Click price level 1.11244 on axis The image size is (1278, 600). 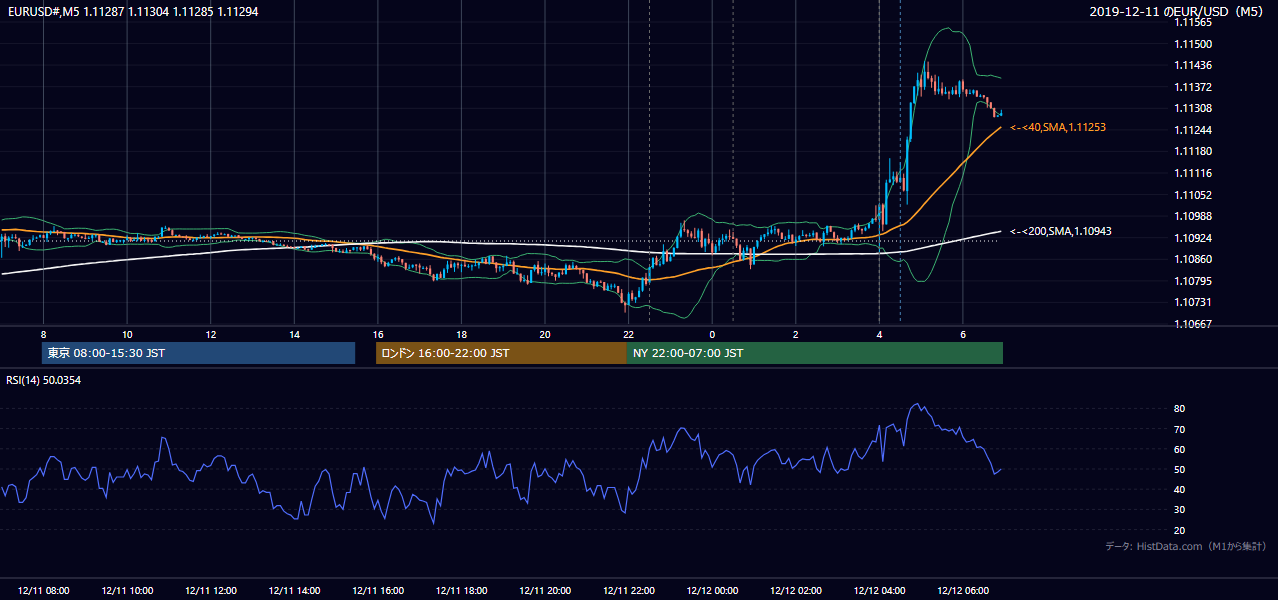coord(1193,130)
